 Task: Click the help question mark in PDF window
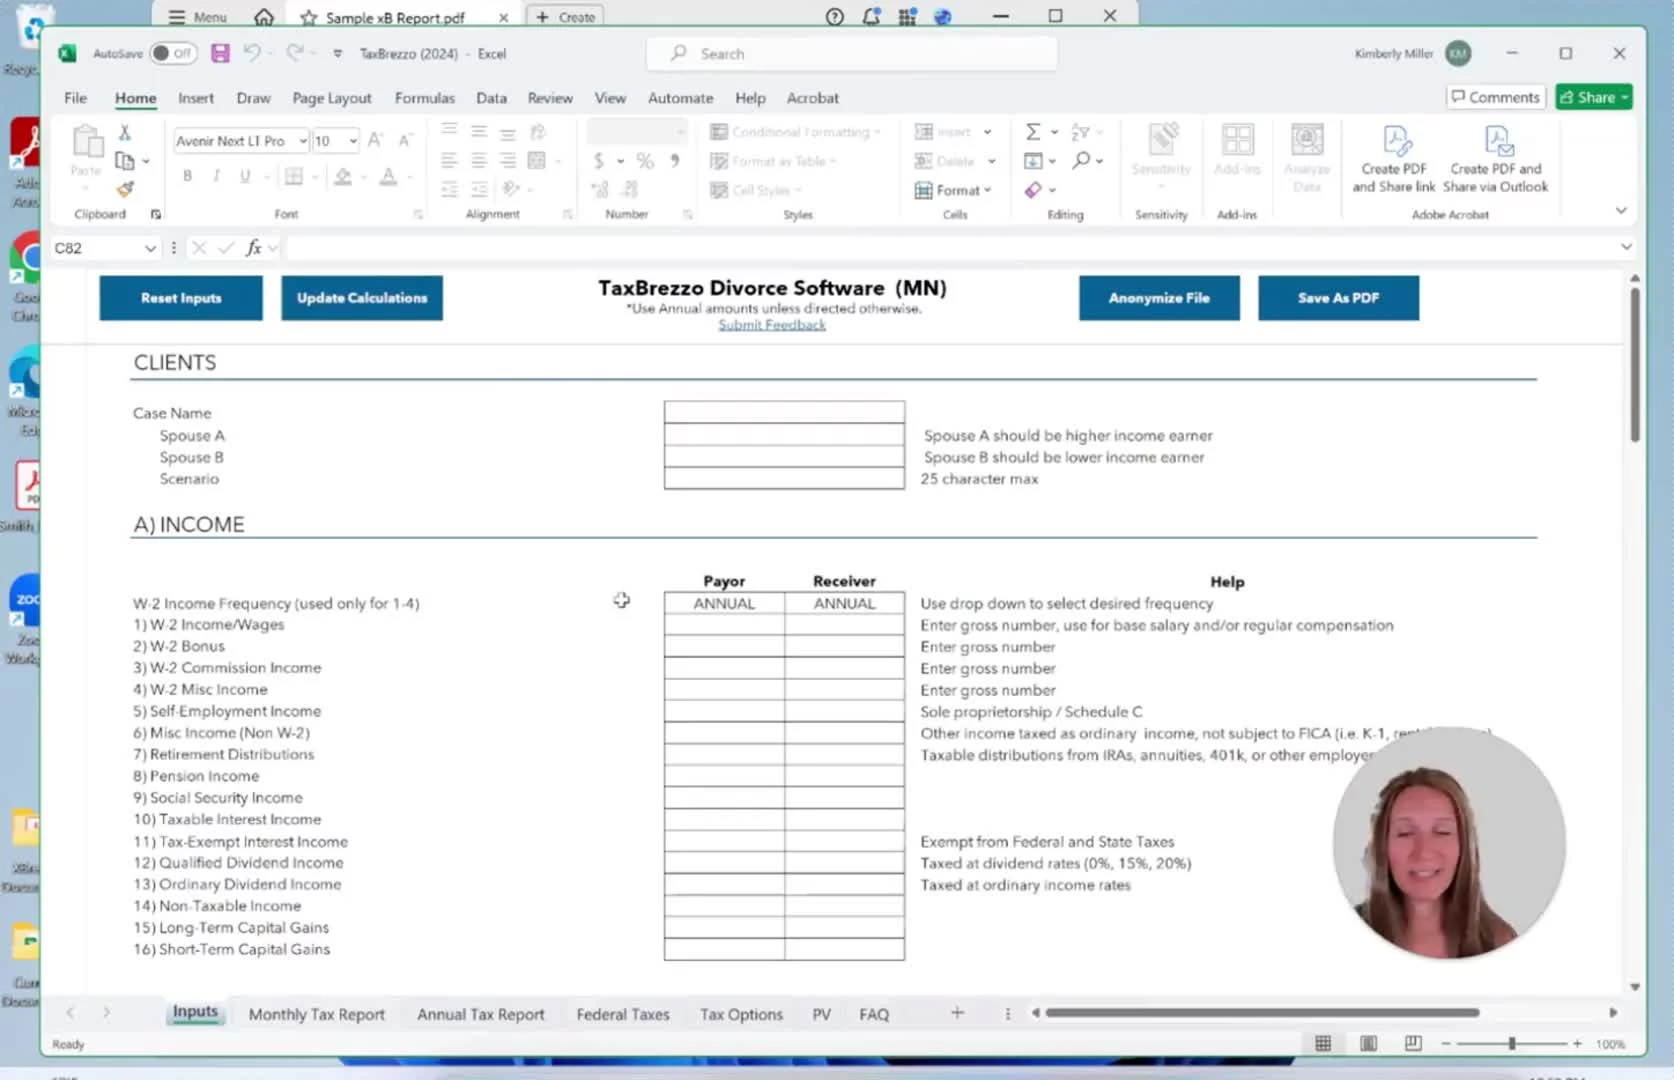835,17
